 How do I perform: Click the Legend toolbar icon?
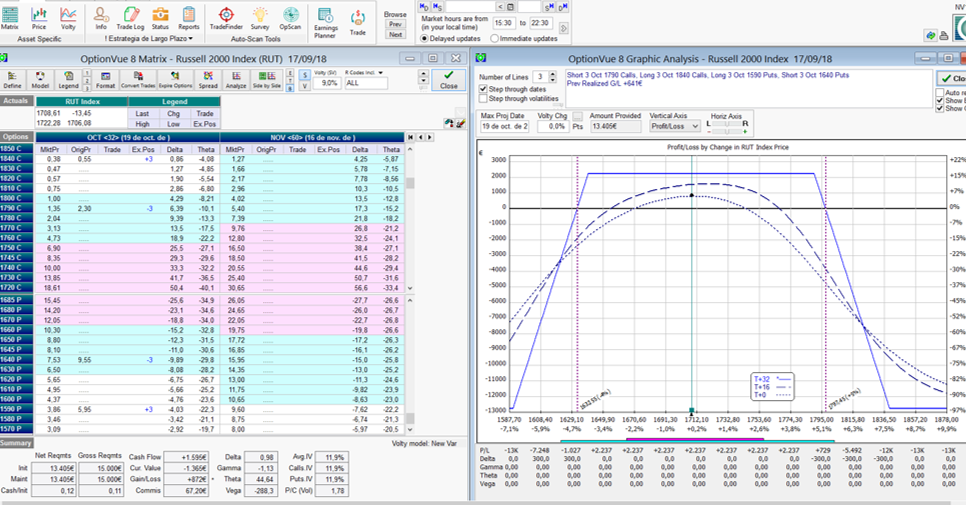pos(68,79)
